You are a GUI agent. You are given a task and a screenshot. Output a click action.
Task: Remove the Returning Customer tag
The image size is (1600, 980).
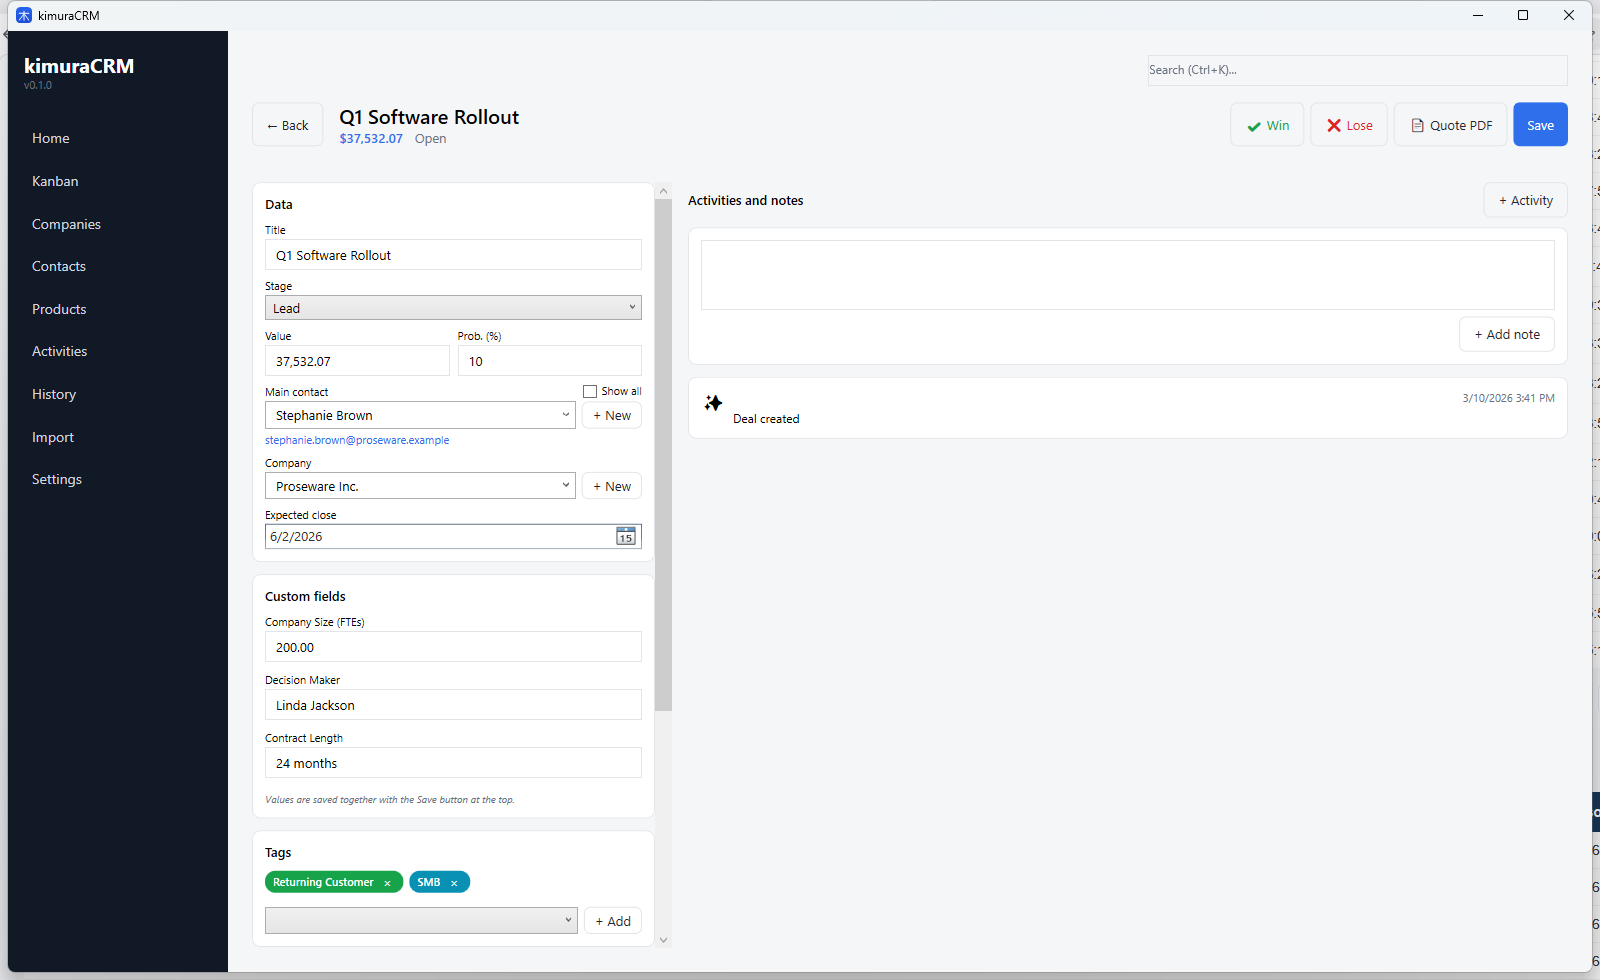[x=388, y=883]
